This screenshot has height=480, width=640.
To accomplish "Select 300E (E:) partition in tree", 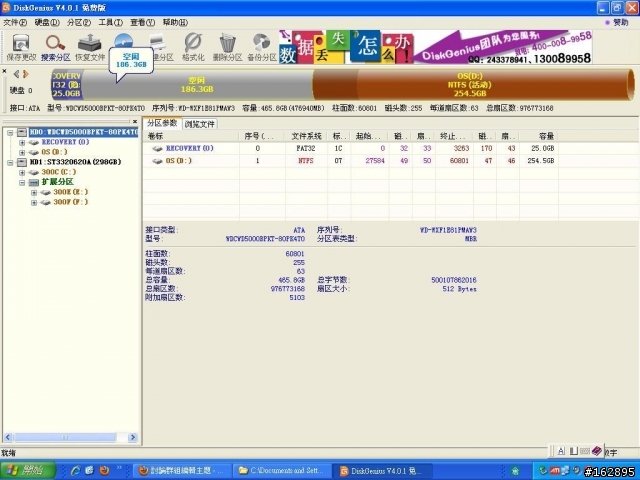I will (71, 192).
